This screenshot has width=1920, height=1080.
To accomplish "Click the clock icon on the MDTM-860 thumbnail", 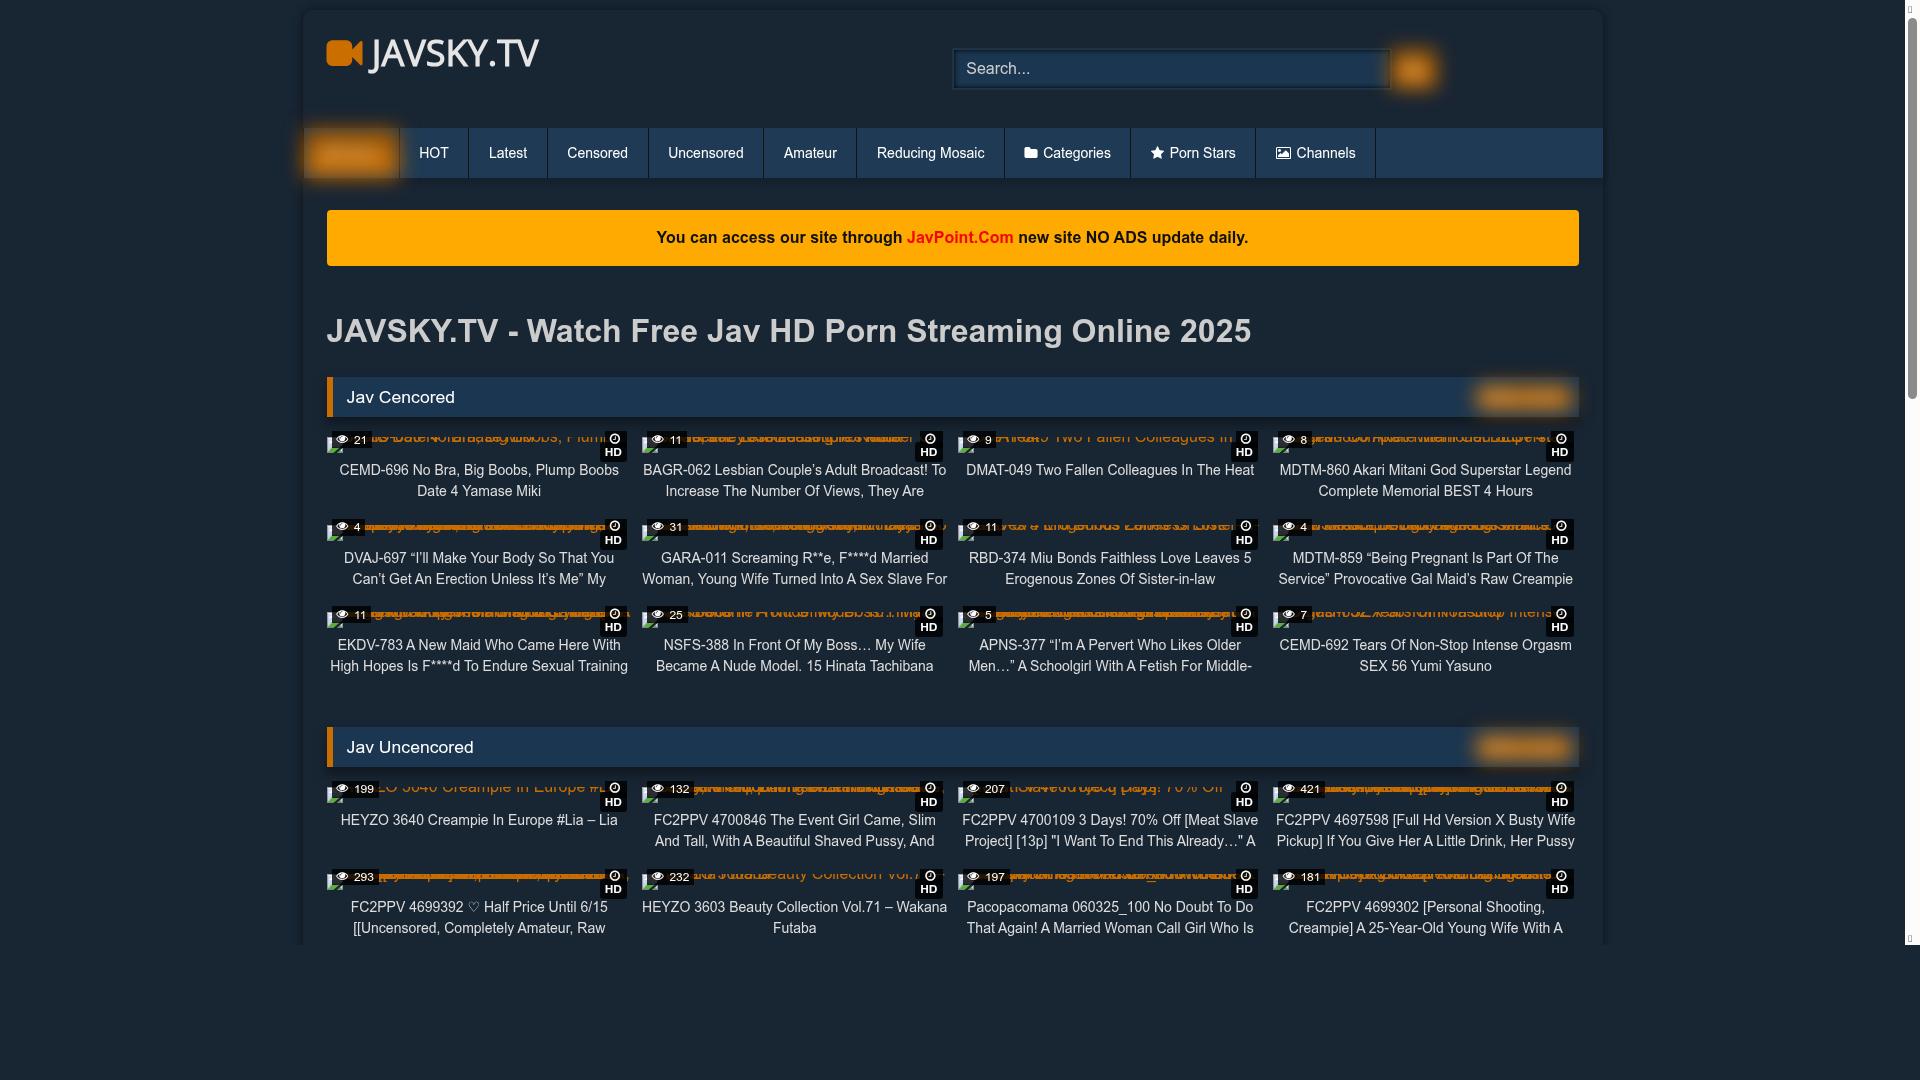I will point(1560,438).
